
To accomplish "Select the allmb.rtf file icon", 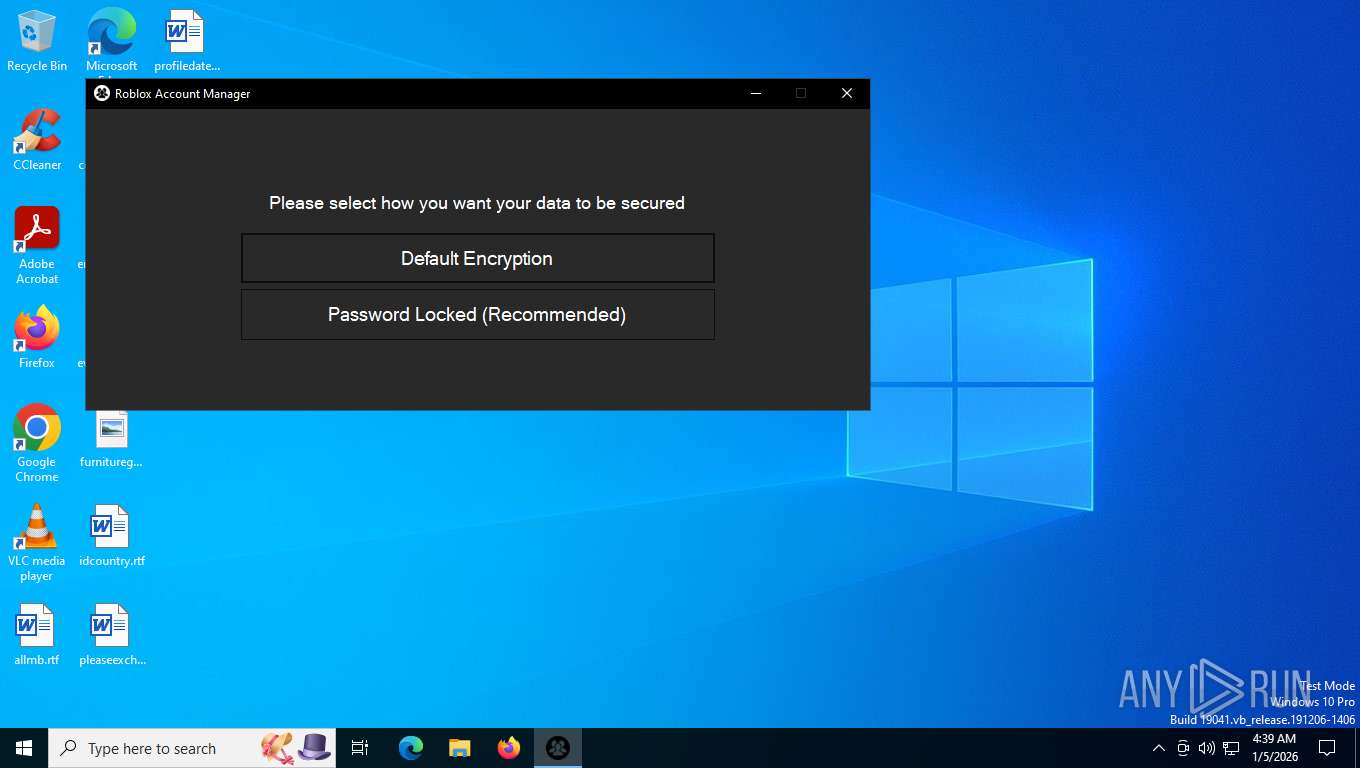I will pos(37,635).
